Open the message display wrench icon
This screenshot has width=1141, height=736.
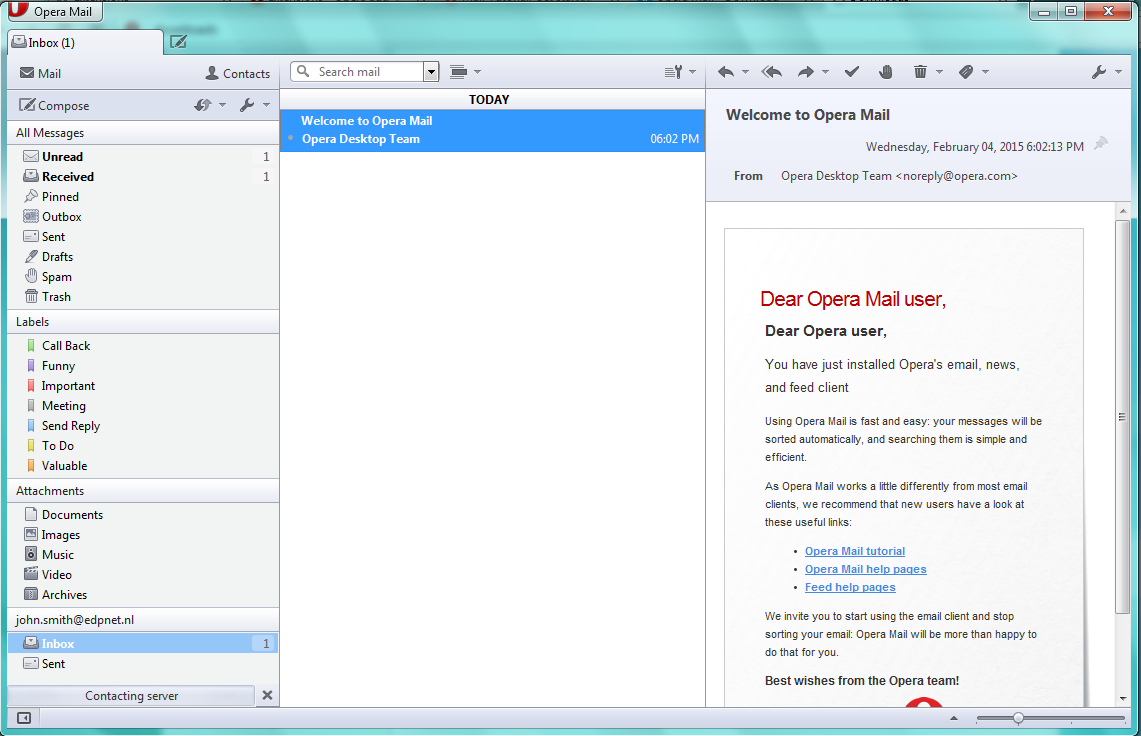[1099, 72]
